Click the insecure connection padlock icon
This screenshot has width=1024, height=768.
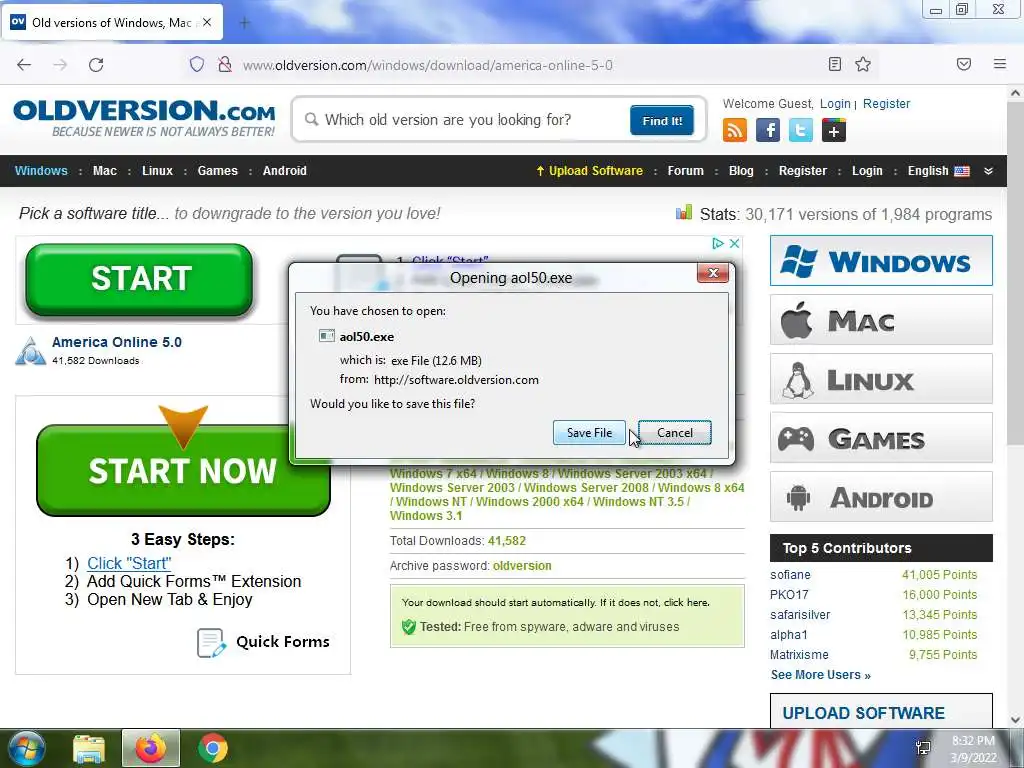pyautogui.click(x=225, y=64)
